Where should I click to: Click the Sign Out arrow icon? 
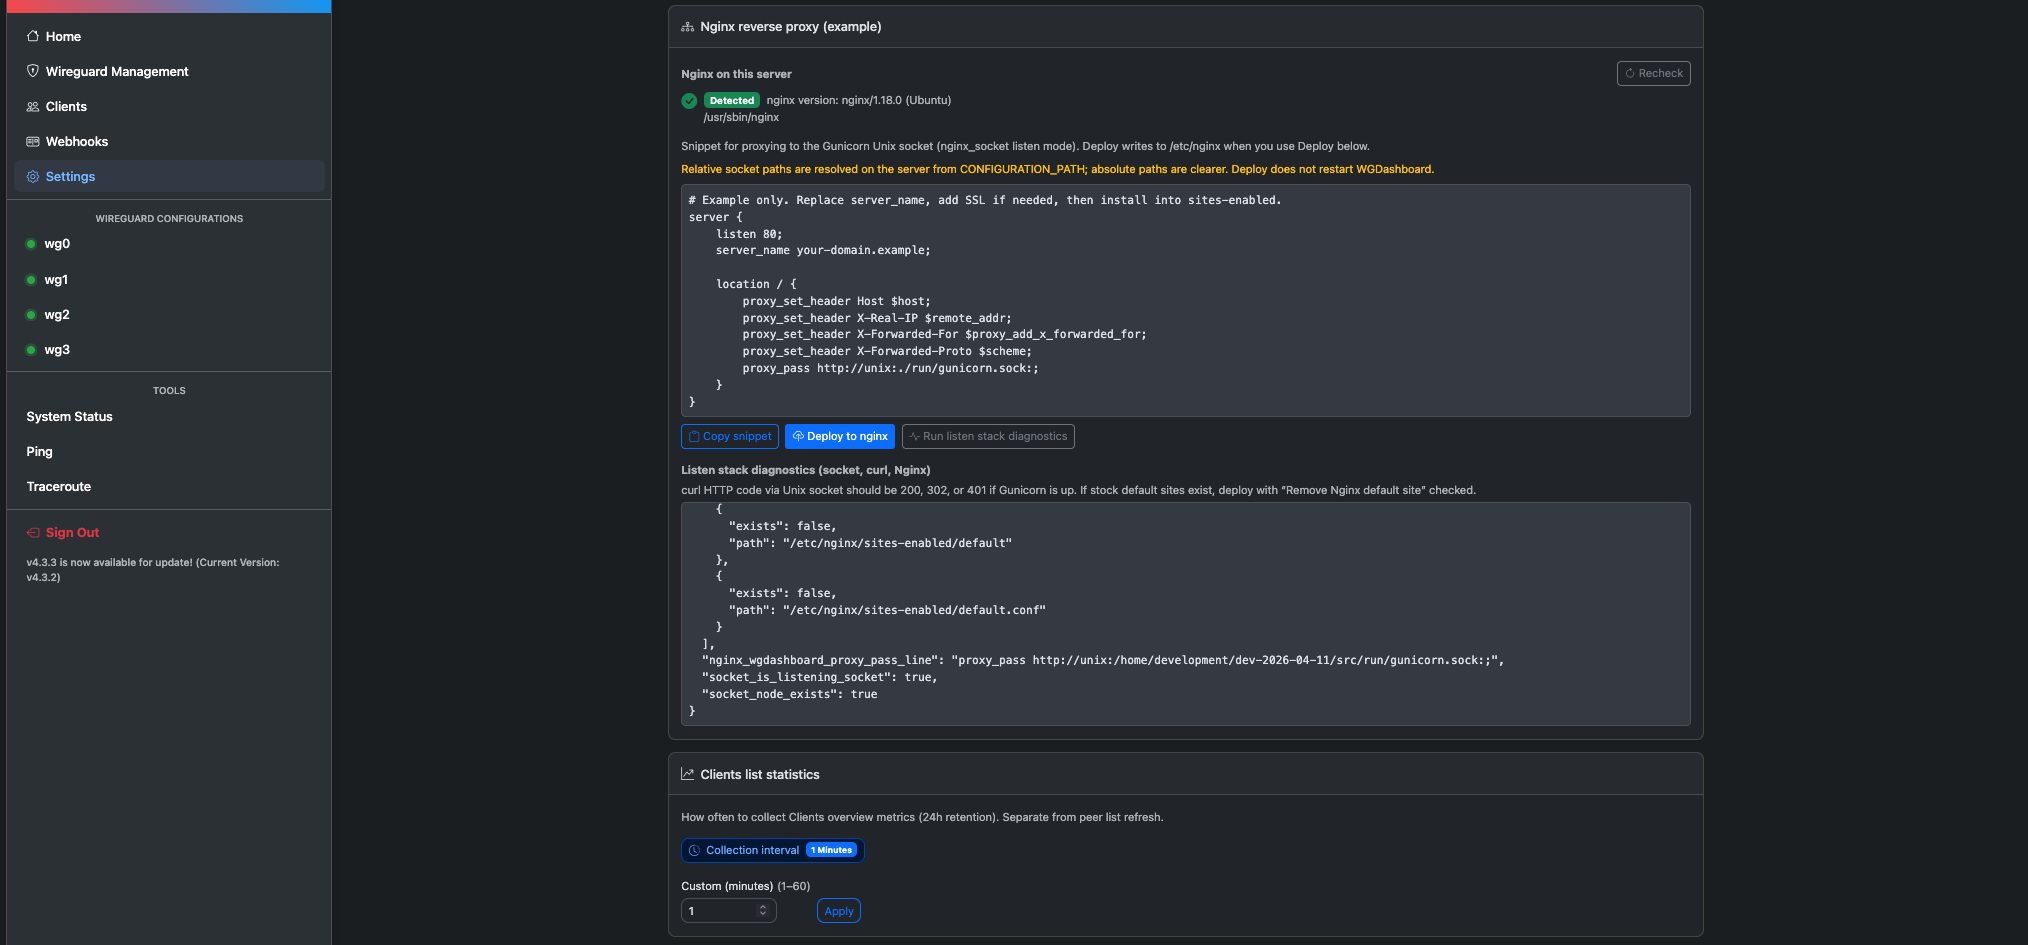33,533
